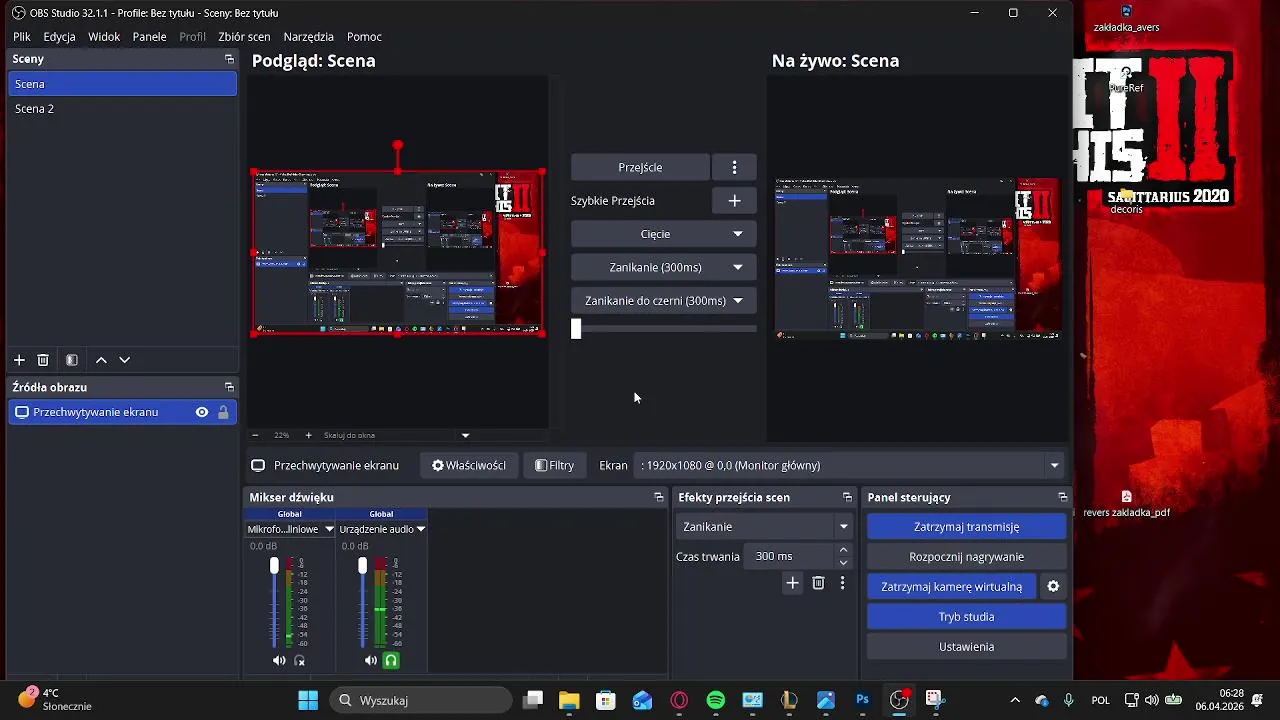This screenshot has height=720, width=1280.
Task: Mute the Urządzenie audio channel
Action: 371,660
